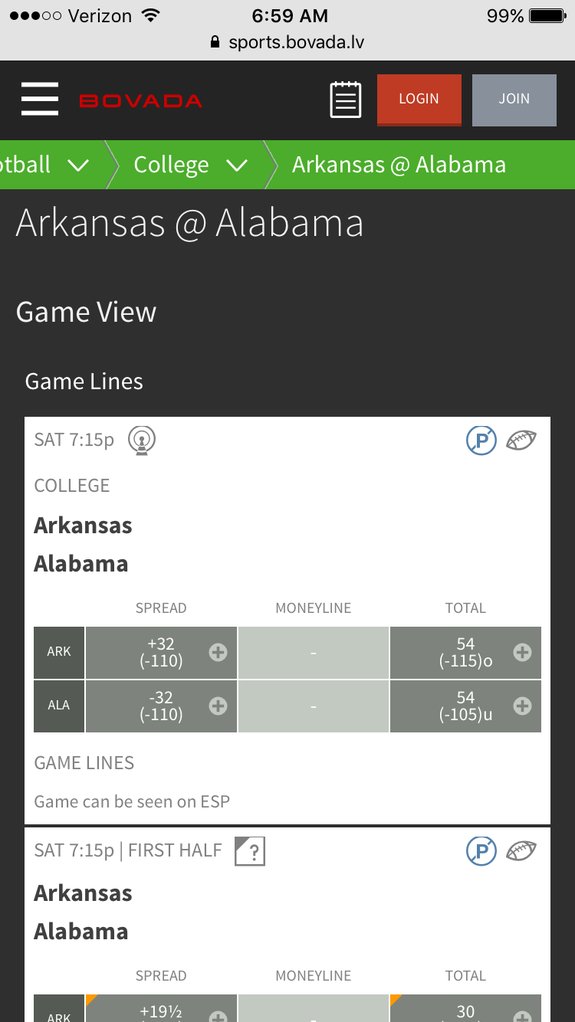Select Arkansas @ Alabama breadcrumb item
The image size is (575, 1022).
[398, 165]
